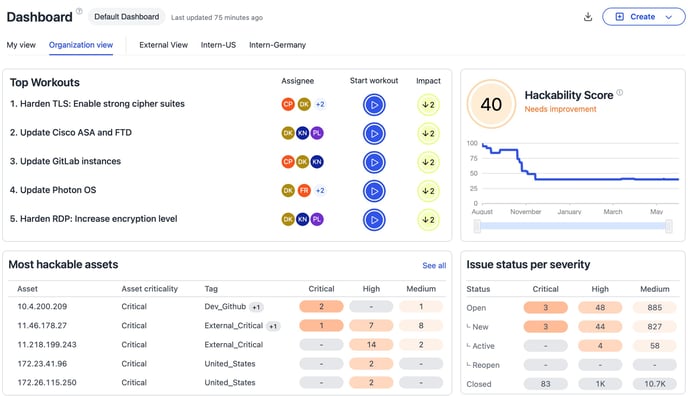Screen dimensions: 688x396
Task: Click Closed critical issues count 83
Action: tap(545, 384)
